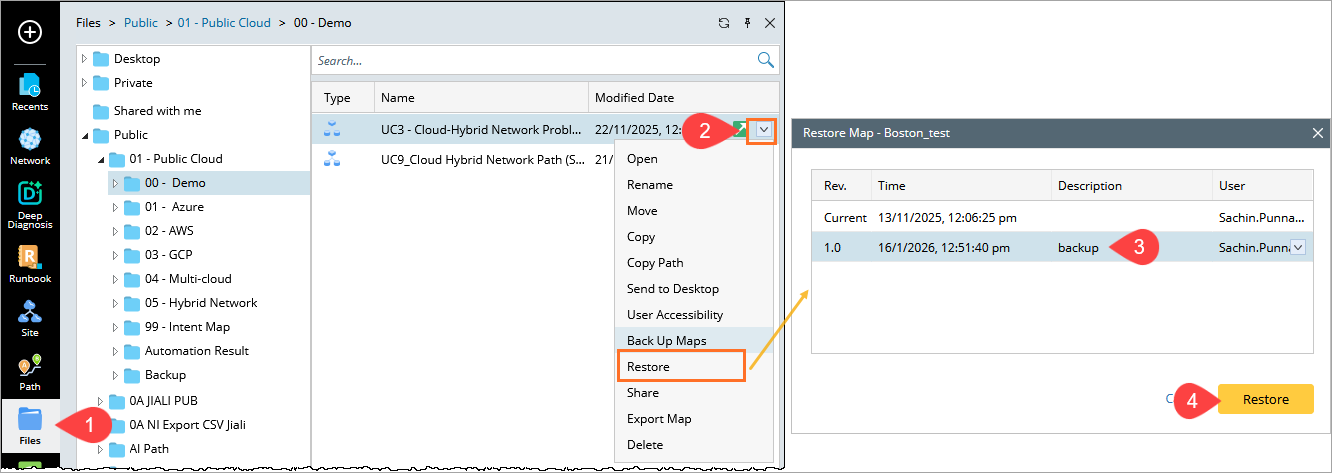This screenshot has height=473, width=1332.
Task: Open the dropdown arrow on the UC3 row
Action: pos(764,129)
